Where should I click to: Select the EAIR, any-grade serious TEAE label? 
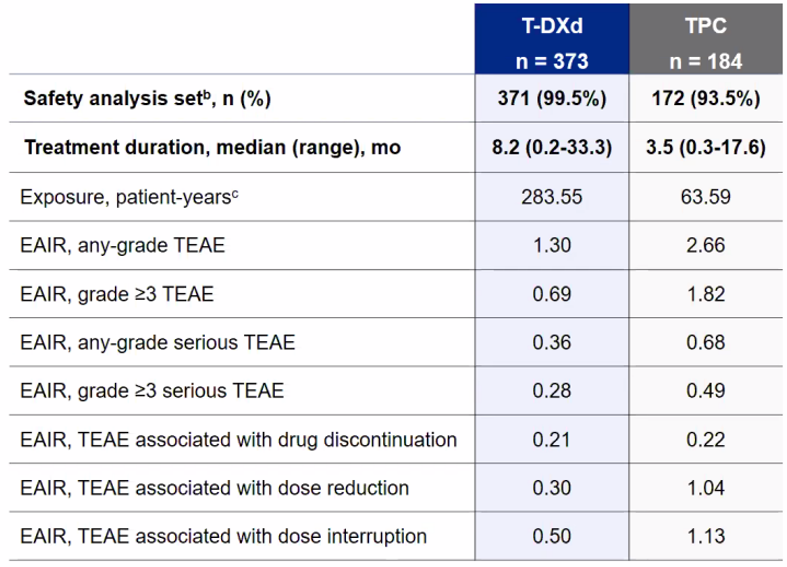click(x=158, y=341)
